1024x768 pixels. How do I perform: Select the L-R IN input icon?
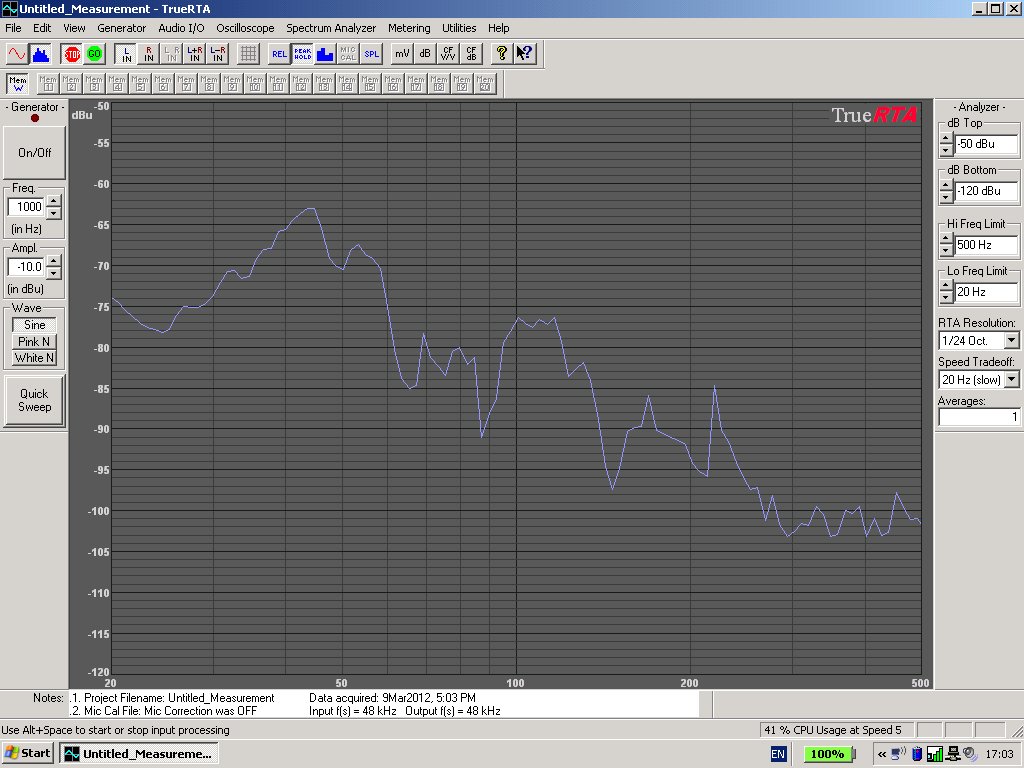217,54
